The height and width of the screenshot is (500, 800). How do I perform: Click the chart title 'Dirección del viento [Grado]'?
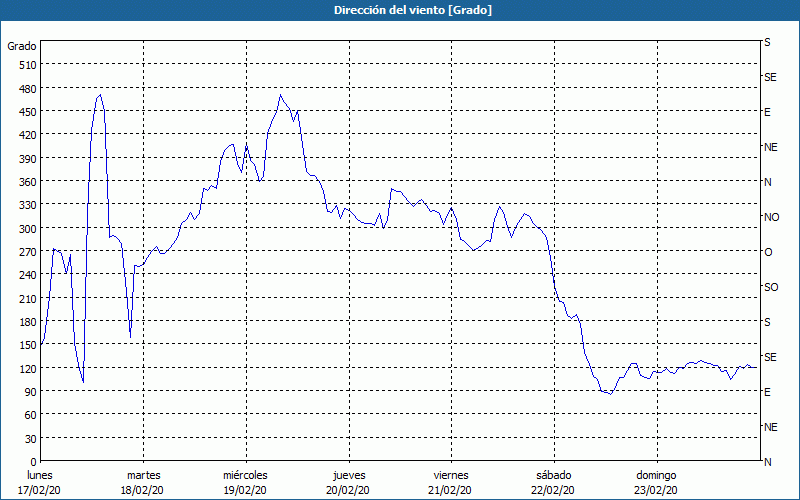[x=413, y=10]
